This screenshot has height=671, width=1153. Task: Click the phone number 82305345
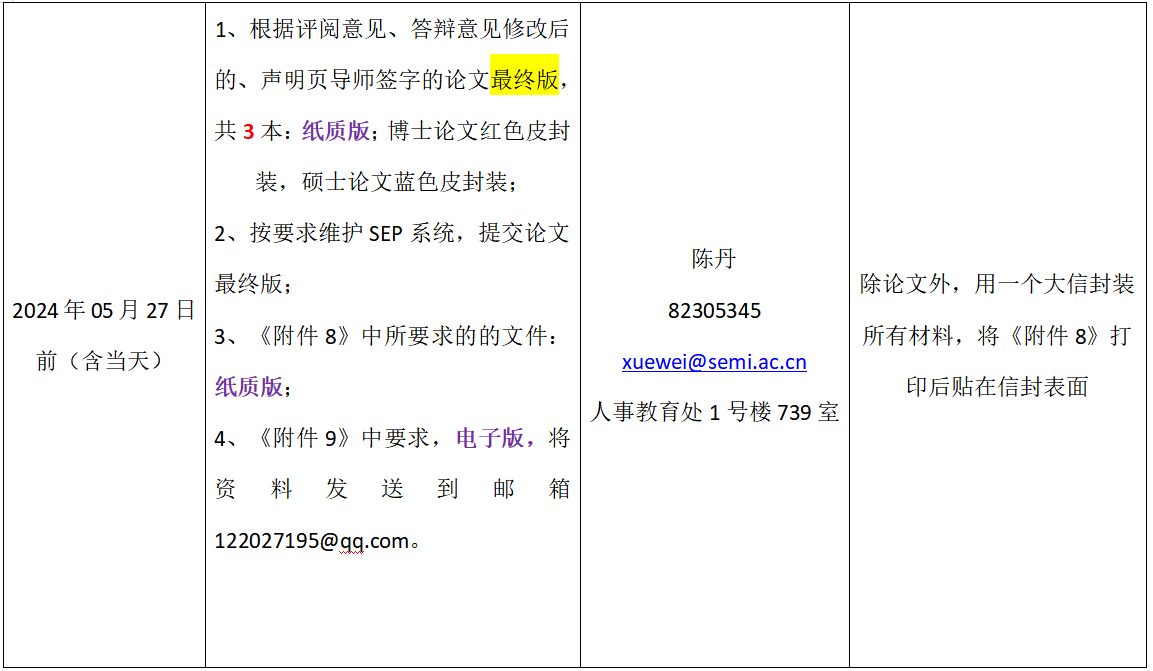(714, 311)
